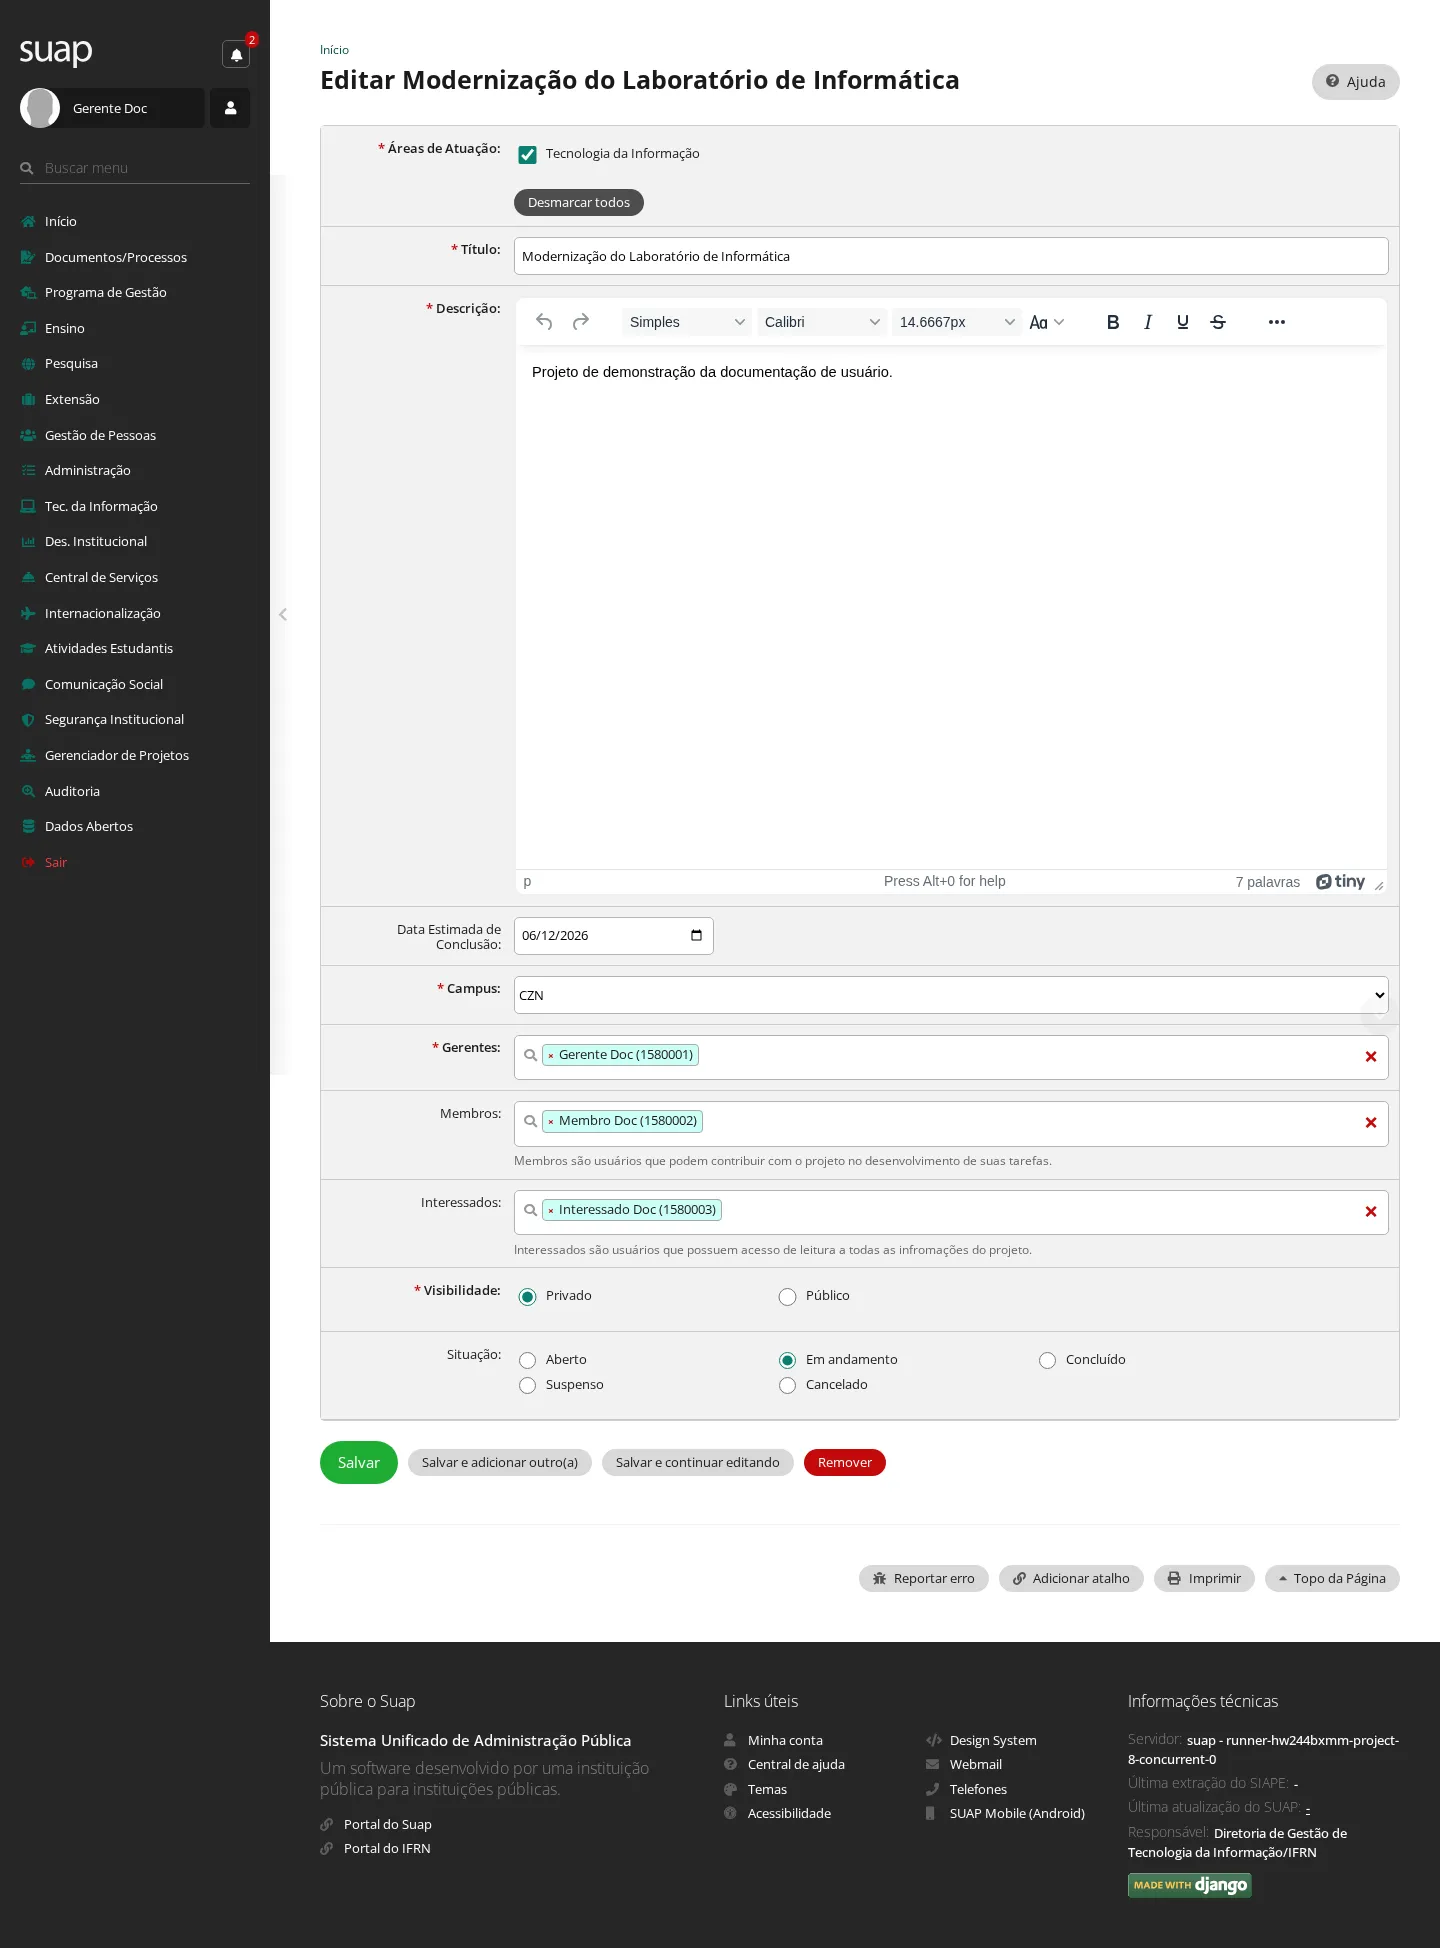The image size is (1440, 1948).
Task: Set situation to Suspenso
Action: 528,1386
